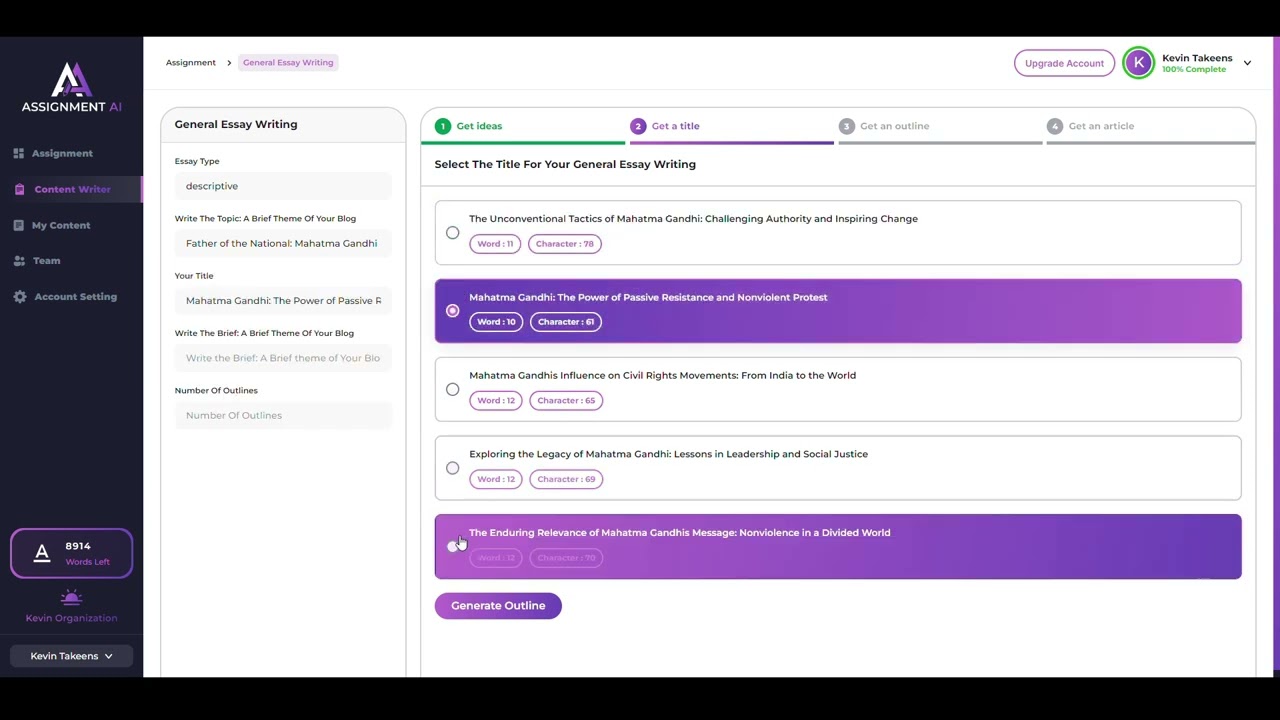The height and width of the screenshot is (720, 1280).
Task: Open Account Setting via gear icon
Action: coord(19,296)
